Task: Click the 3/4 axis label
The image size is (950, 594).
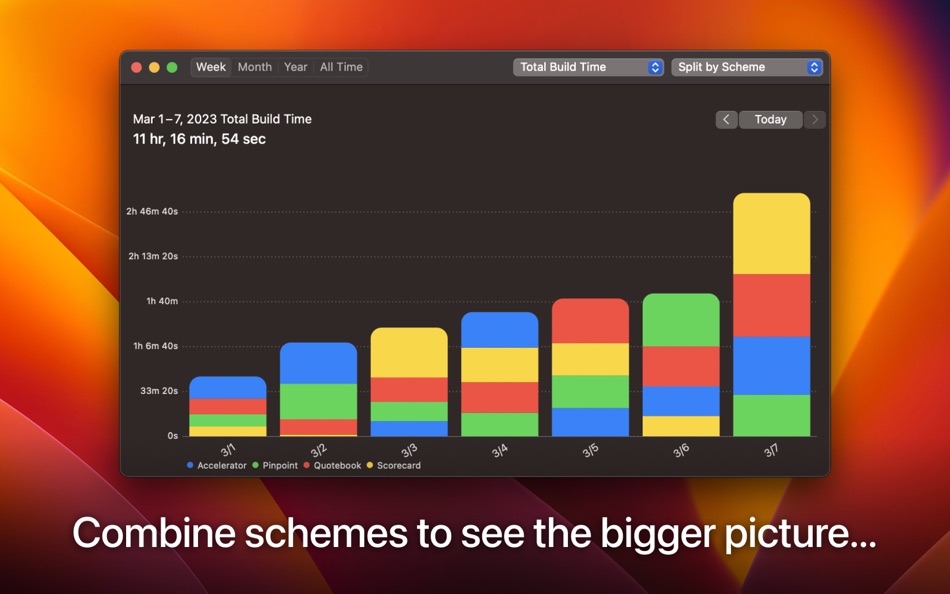Action: tap(500, 450)
